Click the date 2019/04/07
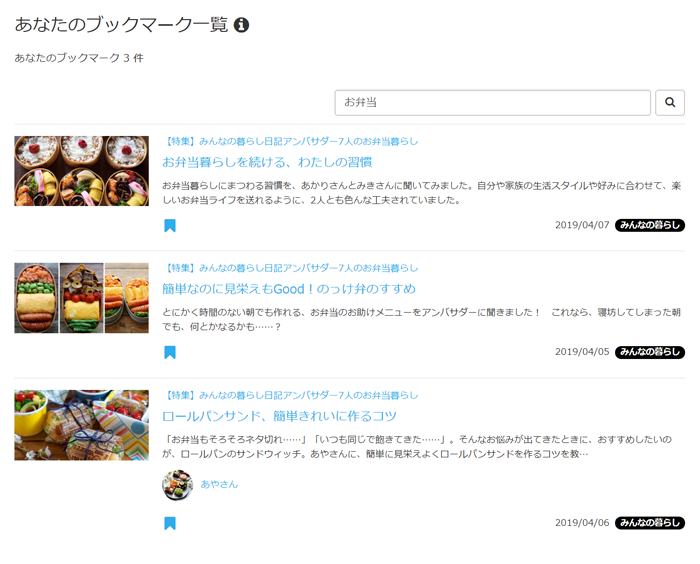 point(582,225)
